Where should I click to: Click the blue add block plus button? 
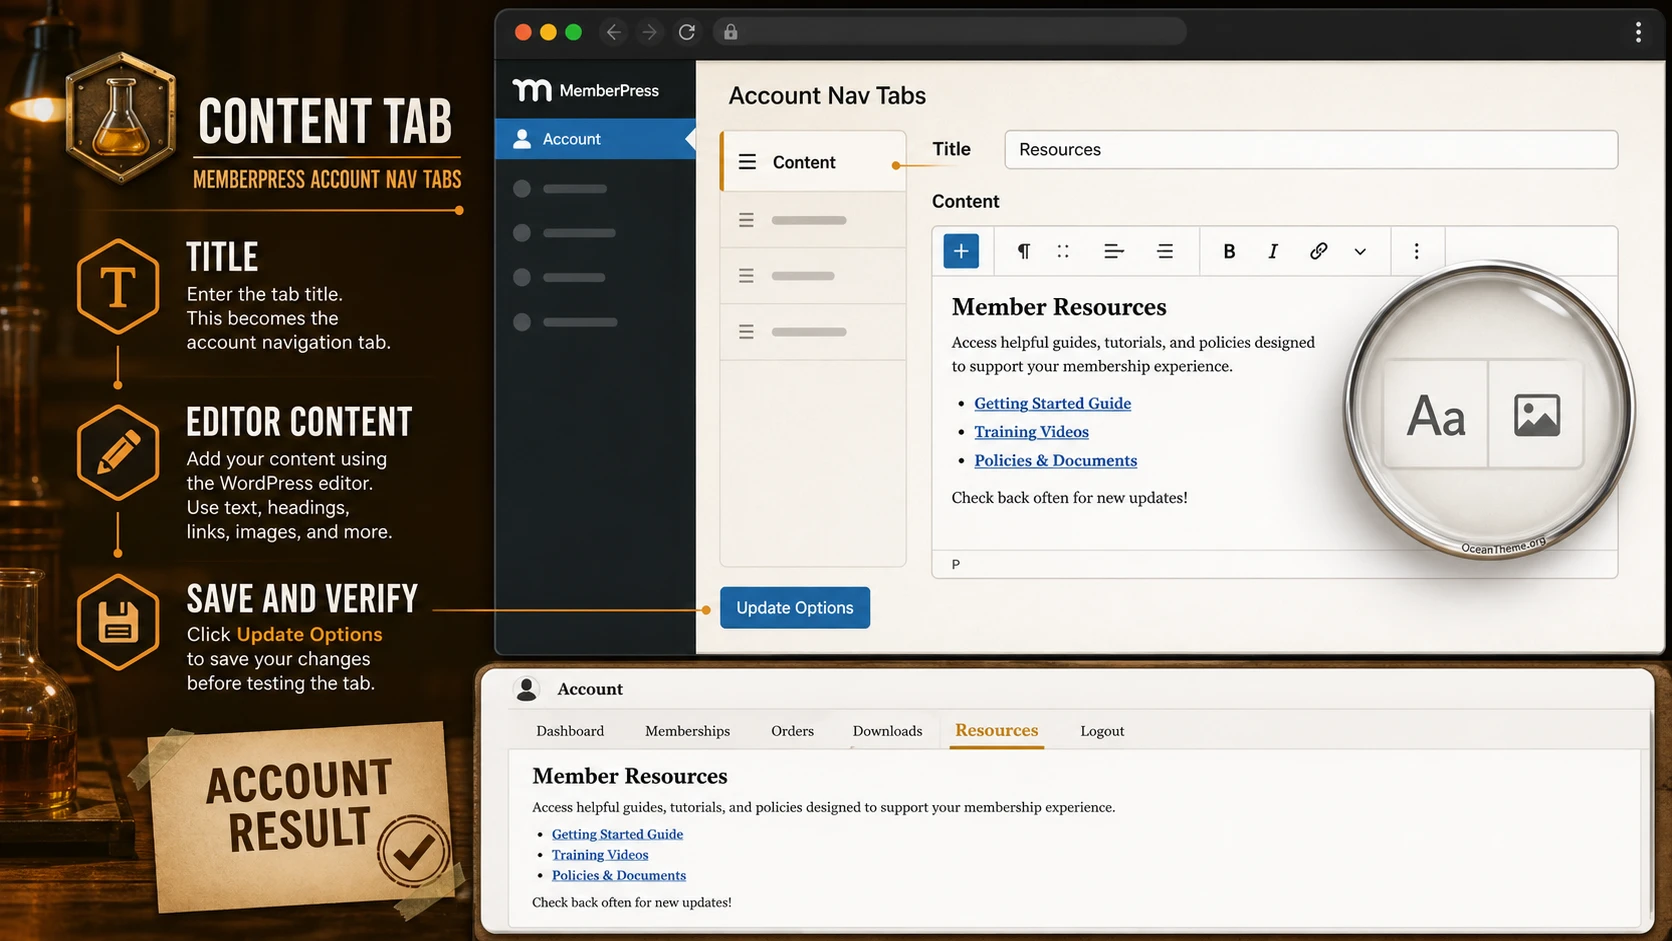click(961, 251)
